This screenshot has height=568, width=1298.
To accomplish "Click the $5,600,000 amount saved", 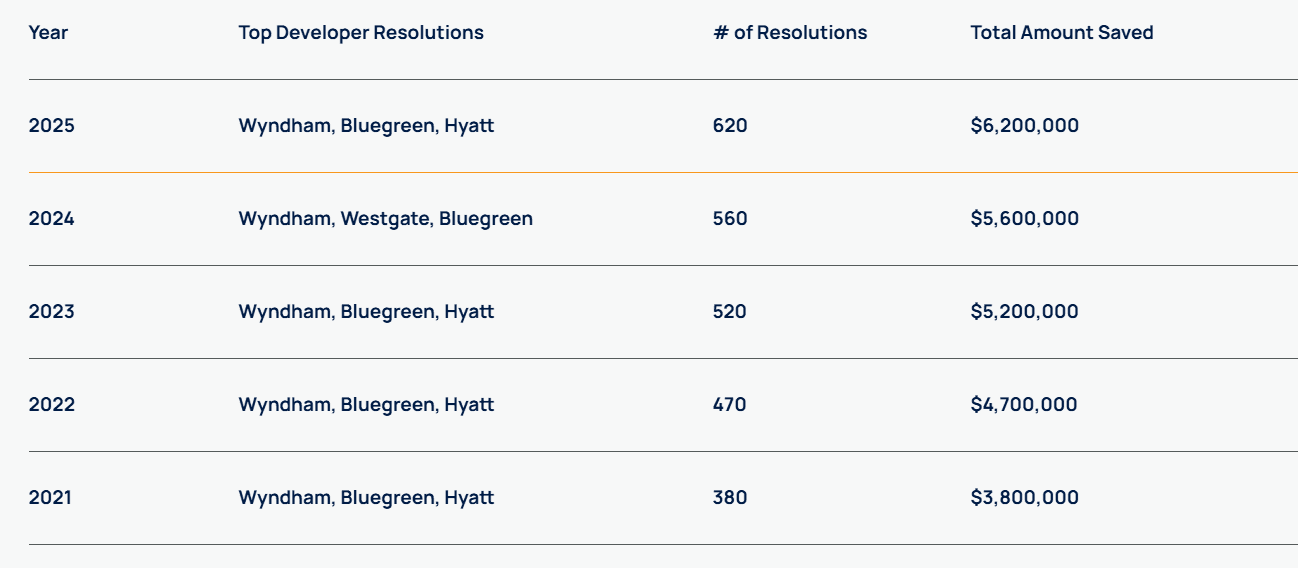I will tap(1024, 219).
